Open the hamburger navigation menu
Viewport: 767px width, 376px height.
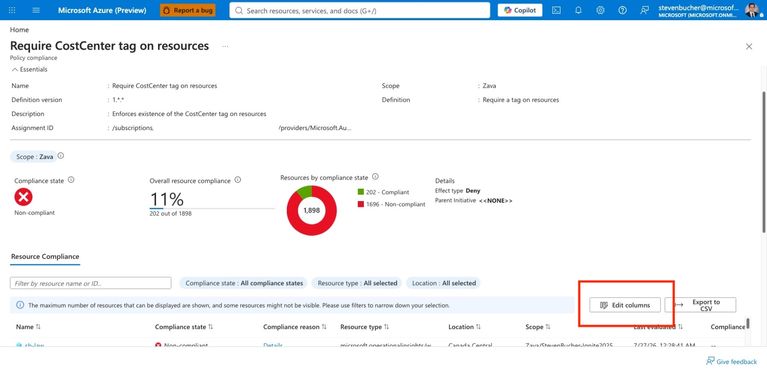(x=36, y=10)
